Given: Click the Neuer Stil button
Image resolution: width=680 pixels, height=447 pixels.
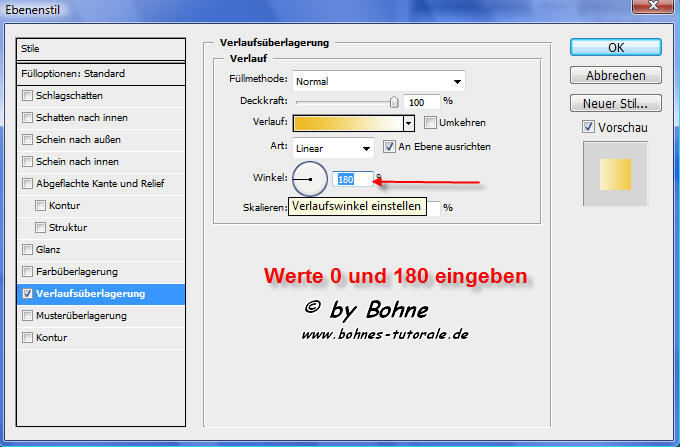Looking at the screenshot, I should pos(616,103).
